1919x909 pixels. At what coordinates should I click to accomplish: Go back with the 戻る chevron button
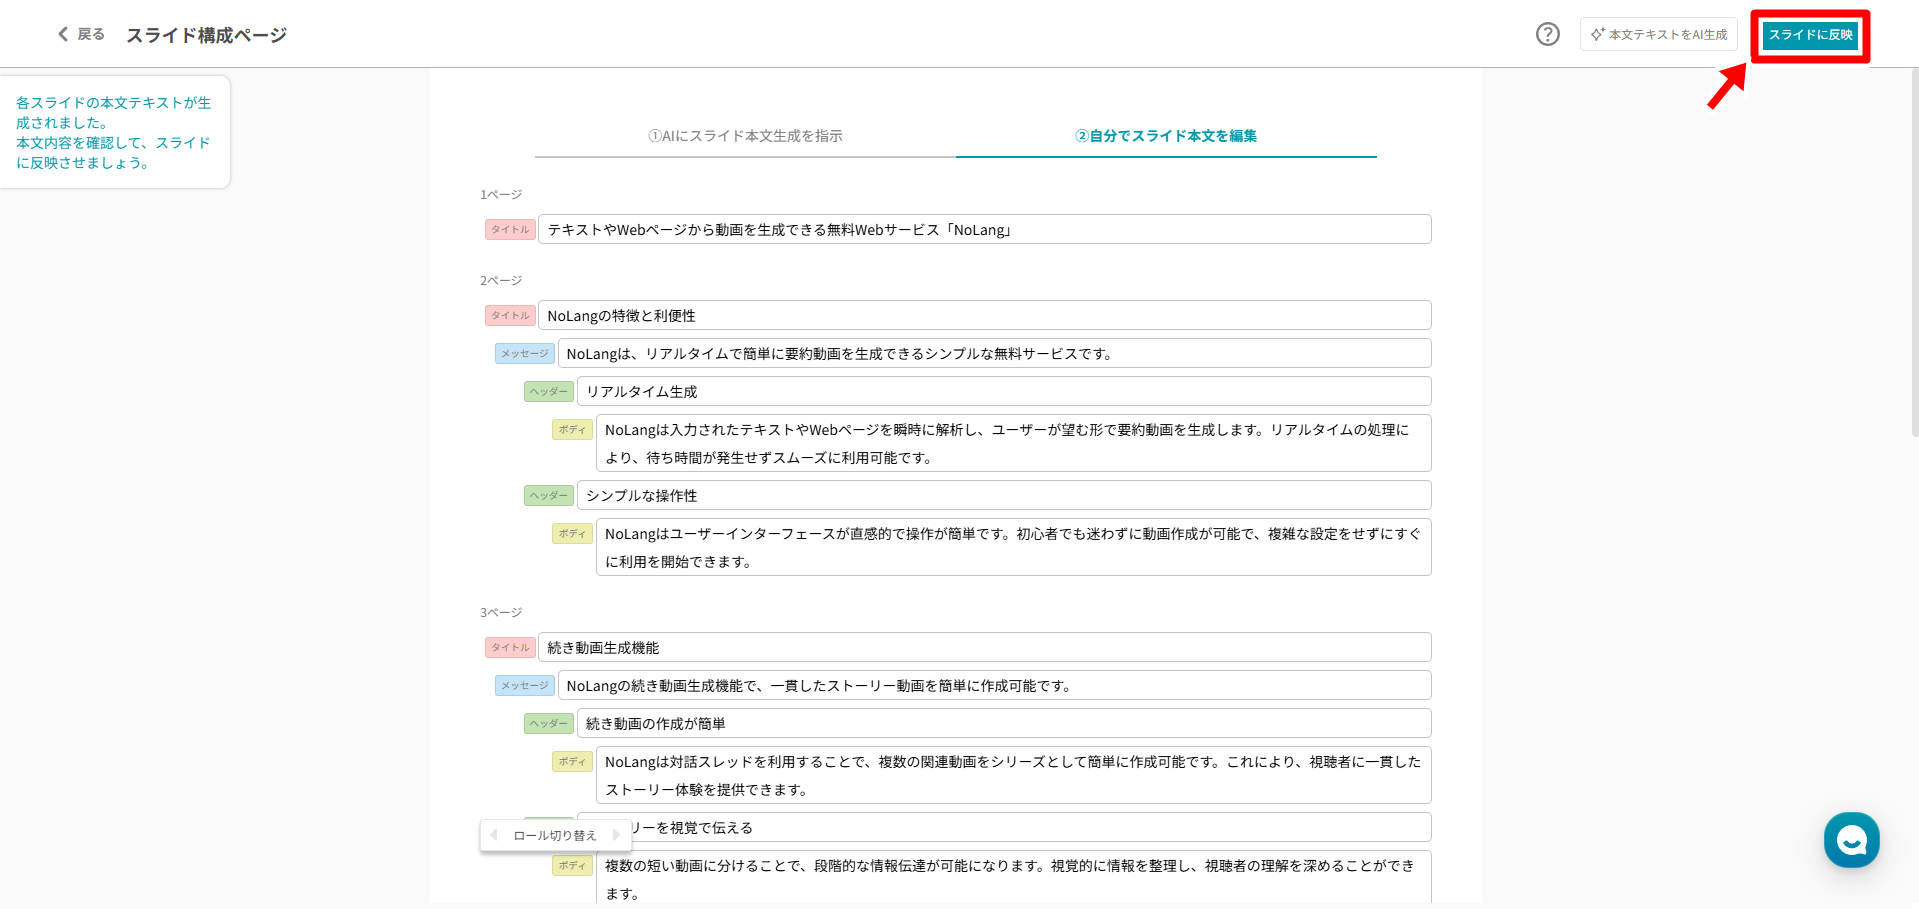(x=81, y=34)
